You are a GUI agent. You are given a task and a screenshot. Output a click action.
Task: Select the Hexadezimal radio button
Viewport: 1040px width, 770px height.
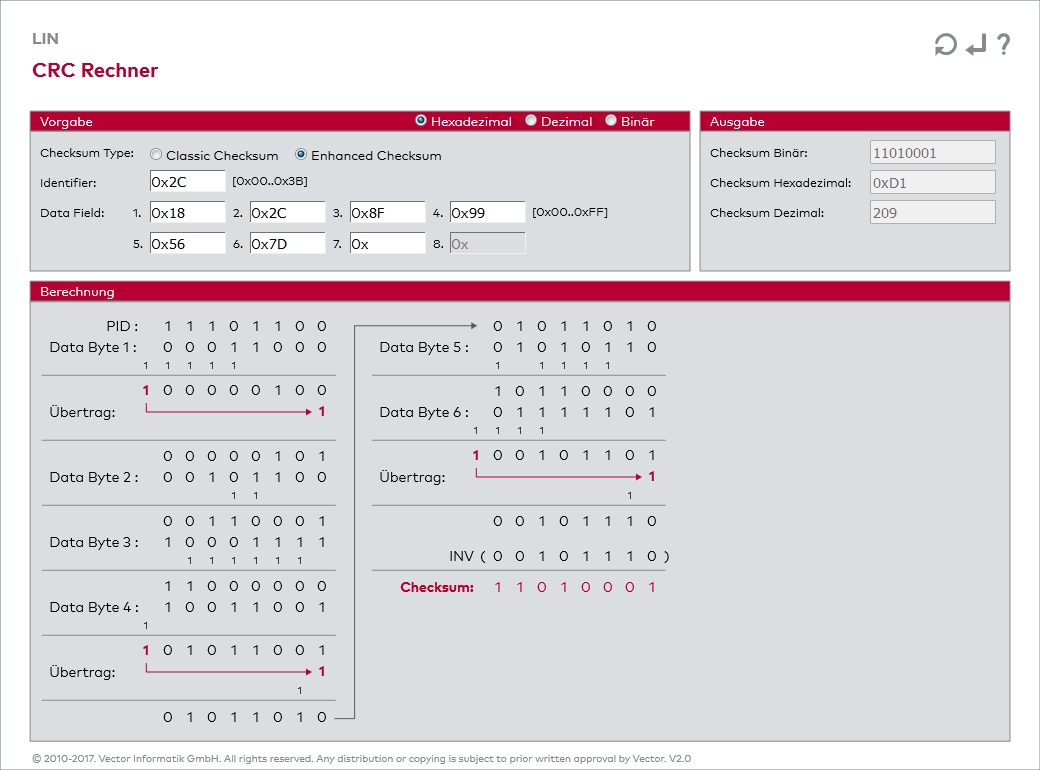point(421,121)
